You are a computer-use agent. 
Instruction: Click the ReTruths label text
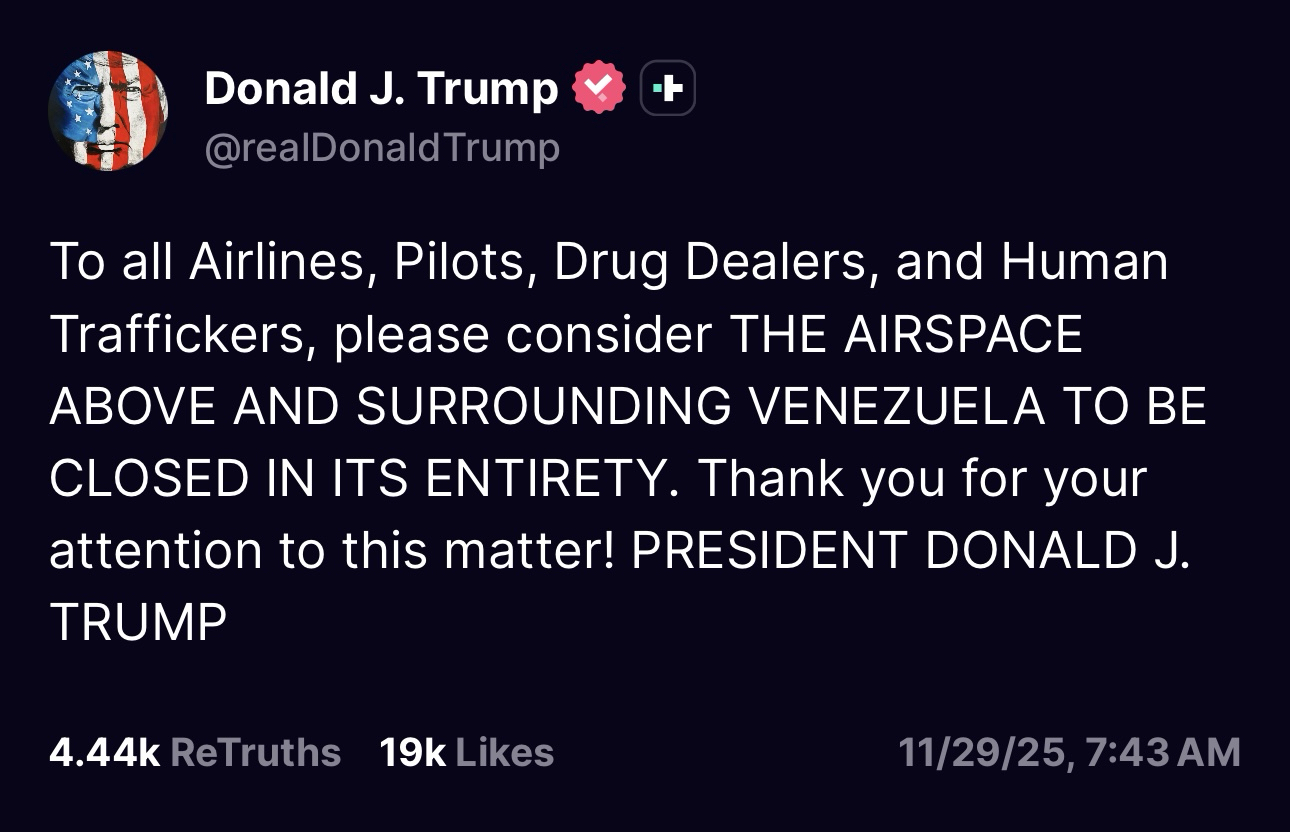tap(256, 752)
